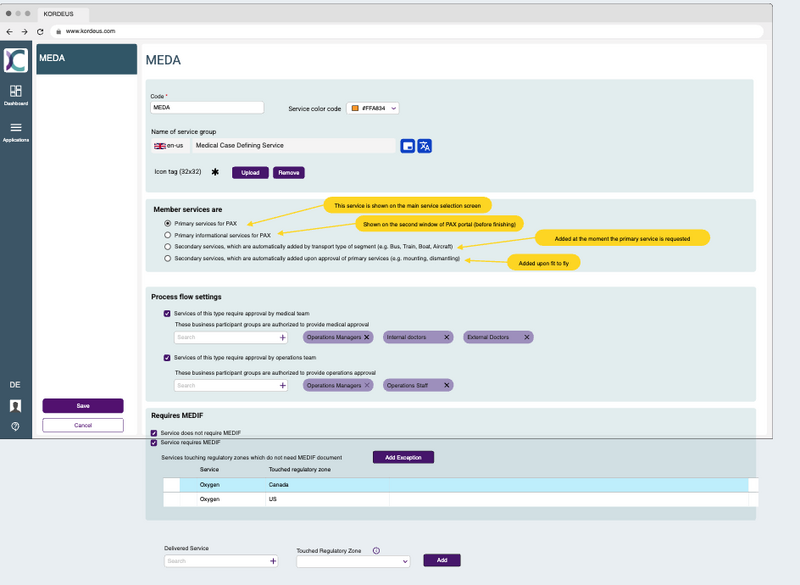Click the help icon at the sidebar bottom

(15, 426)
